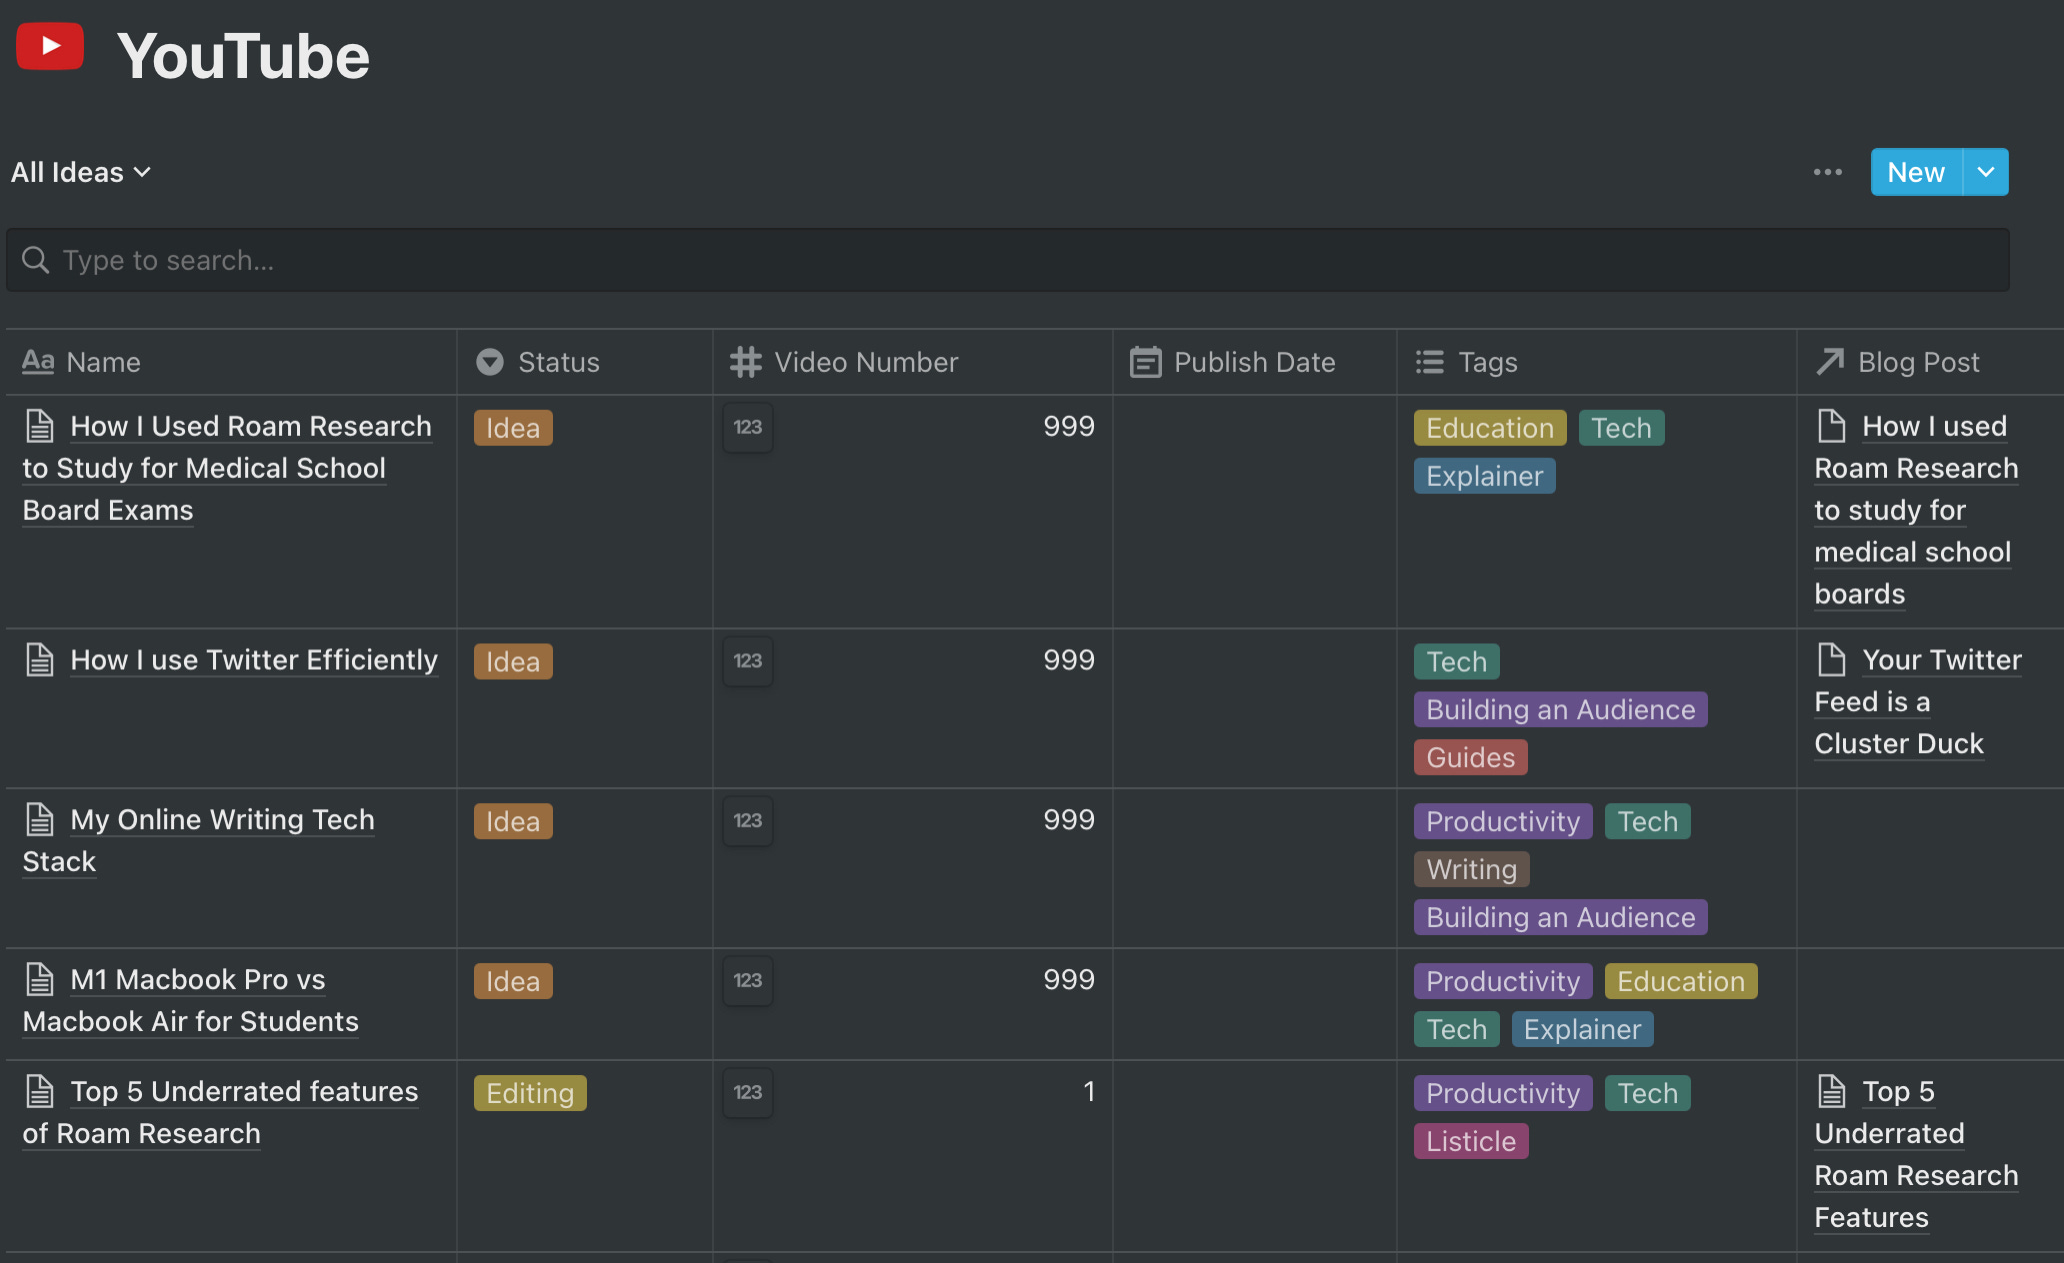The image size is (2064, 1263).
Task: Click page icon of Your Twitter Feed blog post
Action: tap(1832, 660)
